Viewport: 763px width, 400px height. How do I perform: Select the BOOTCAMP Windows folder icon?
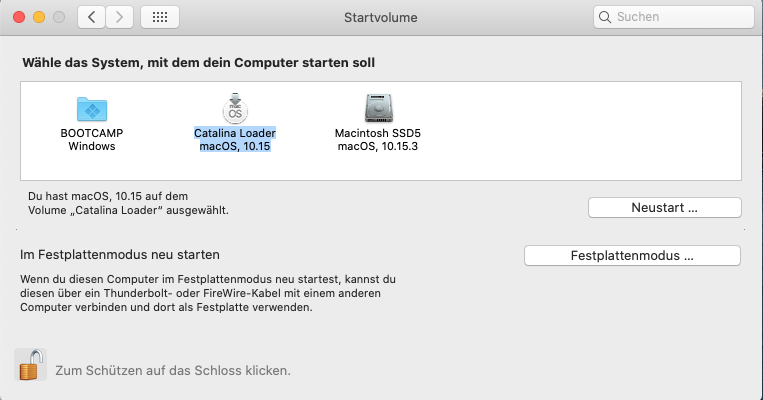tap(92, 109)
